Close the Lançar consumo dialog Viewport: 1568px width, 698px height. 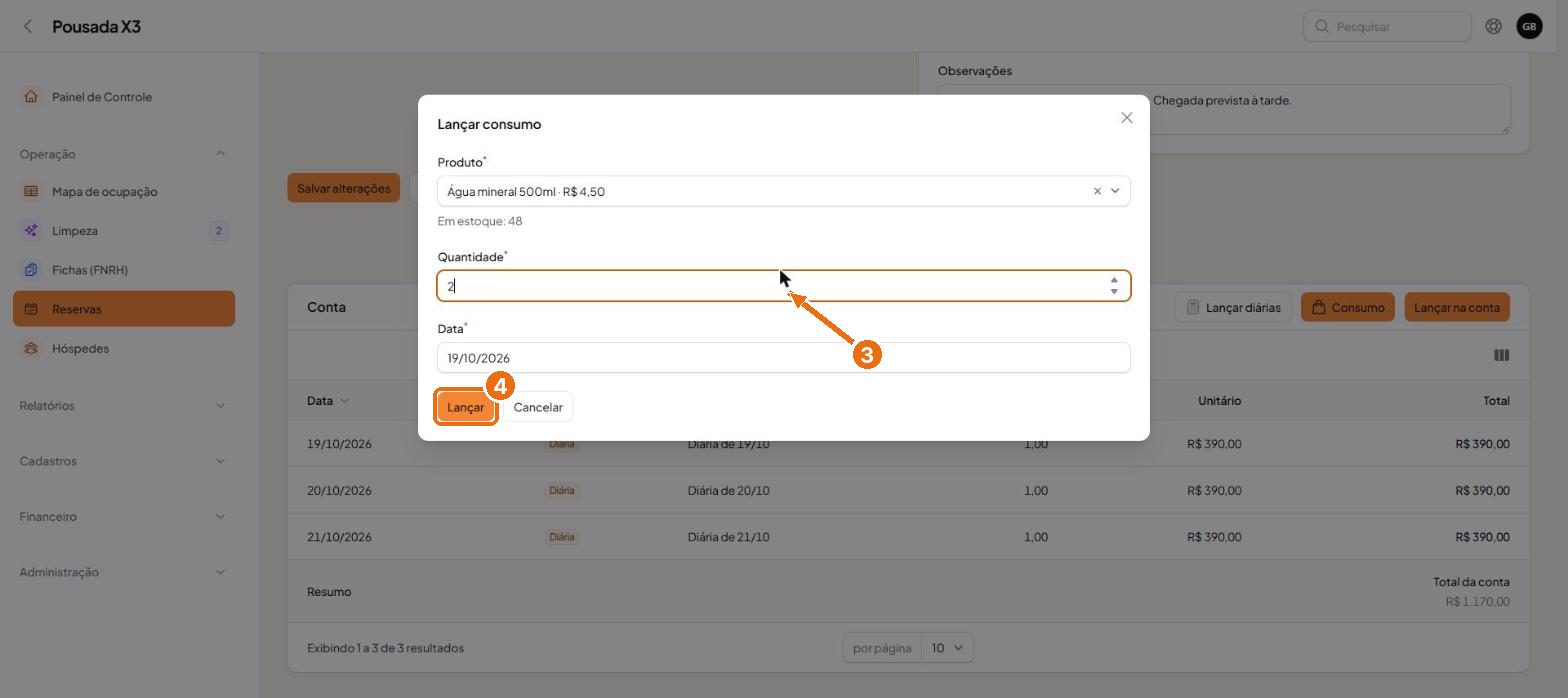[x=1126, y=118]
